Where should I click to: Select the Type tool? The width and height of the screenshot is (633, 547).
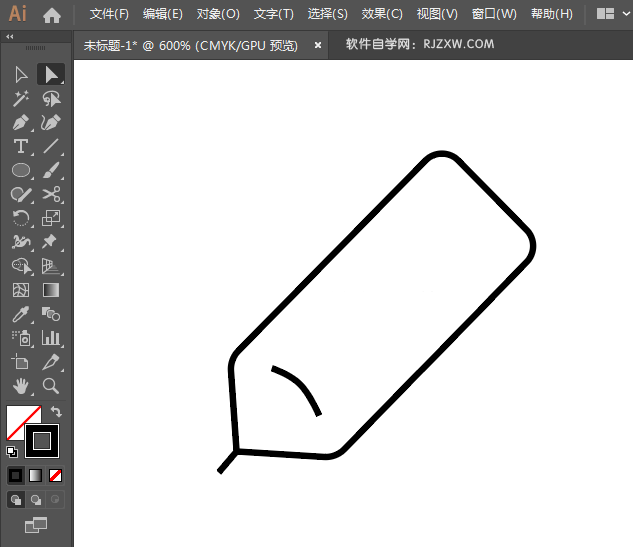[21, 146]
